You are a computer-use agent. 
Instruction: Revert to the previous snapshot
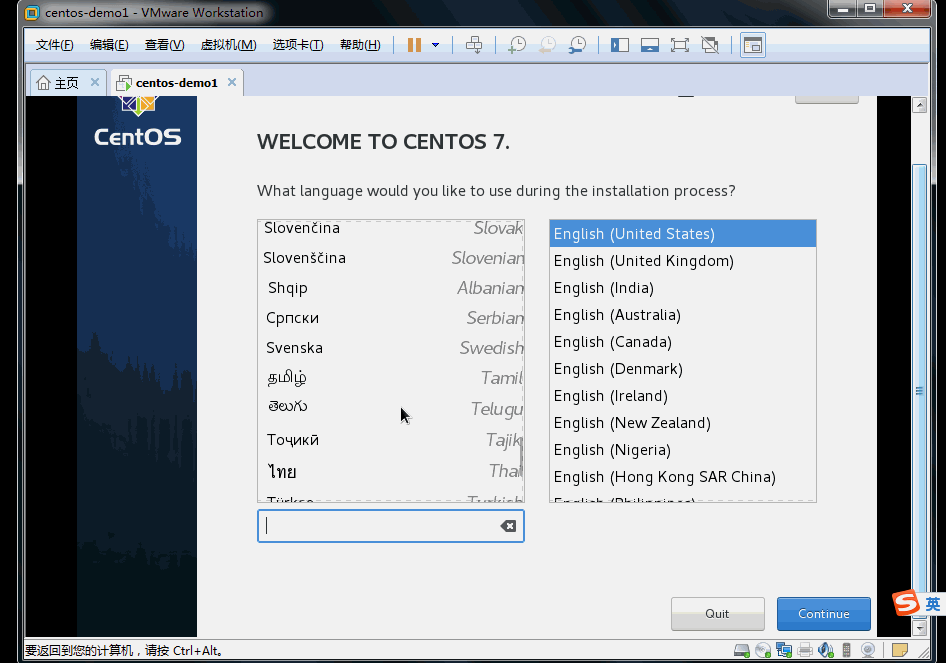(x=547, y=45)
